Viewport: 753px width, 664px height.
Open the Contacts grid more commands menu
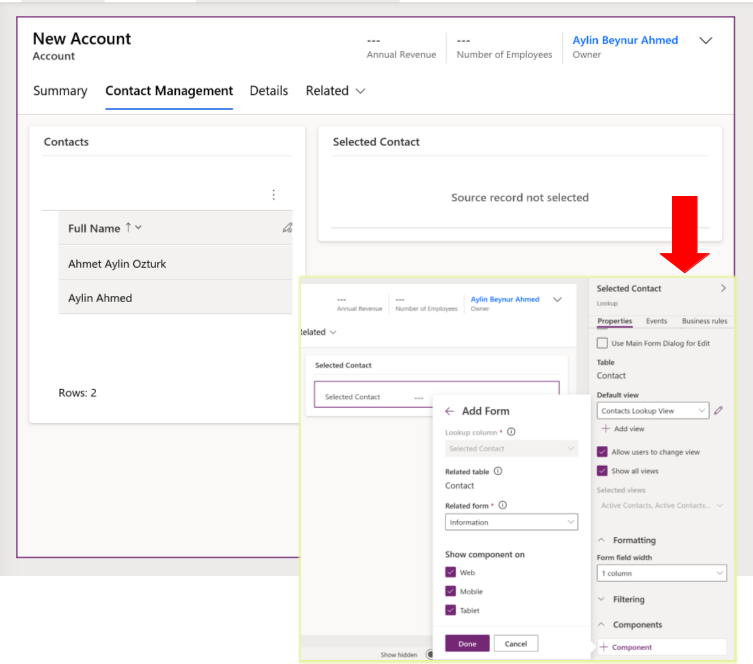pos(274,195)
